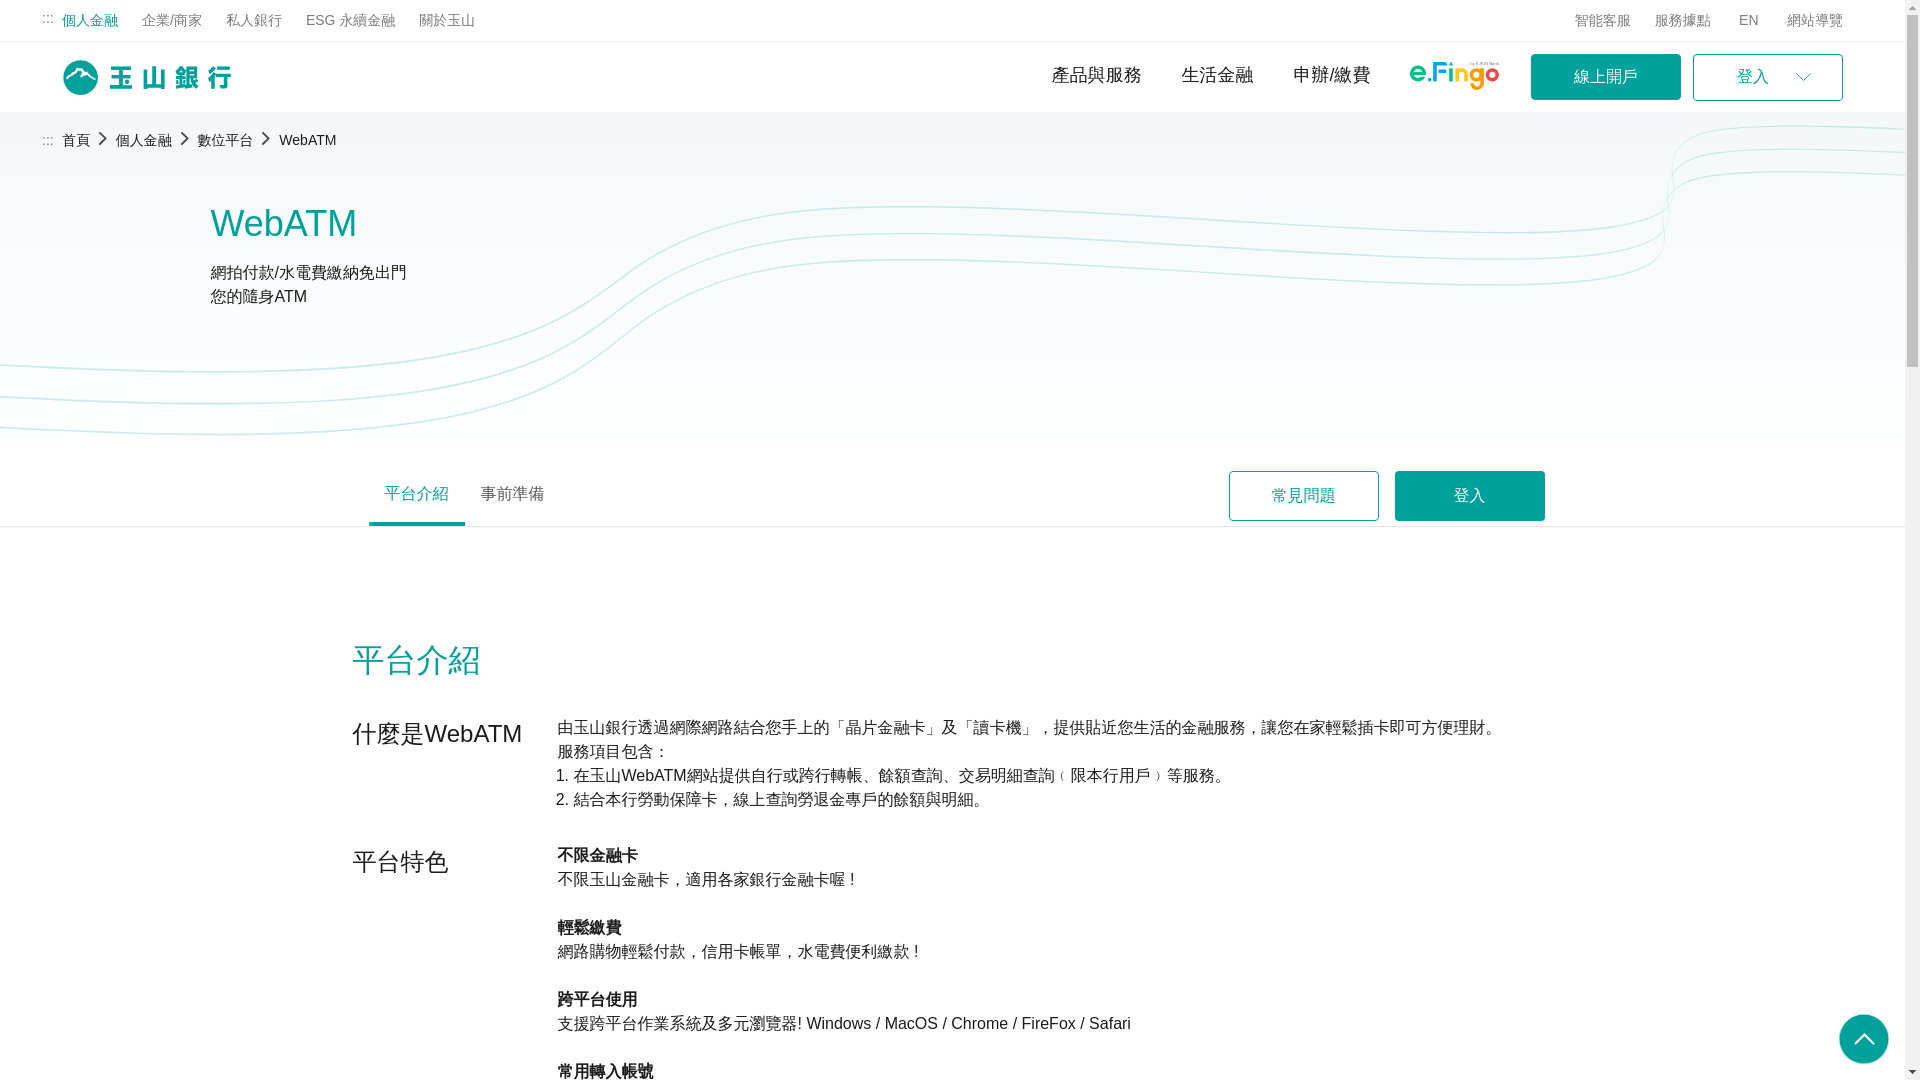Switch to the 事前準備 tab
Viewport: 1920px width, 1080px height.
point(512,495)
